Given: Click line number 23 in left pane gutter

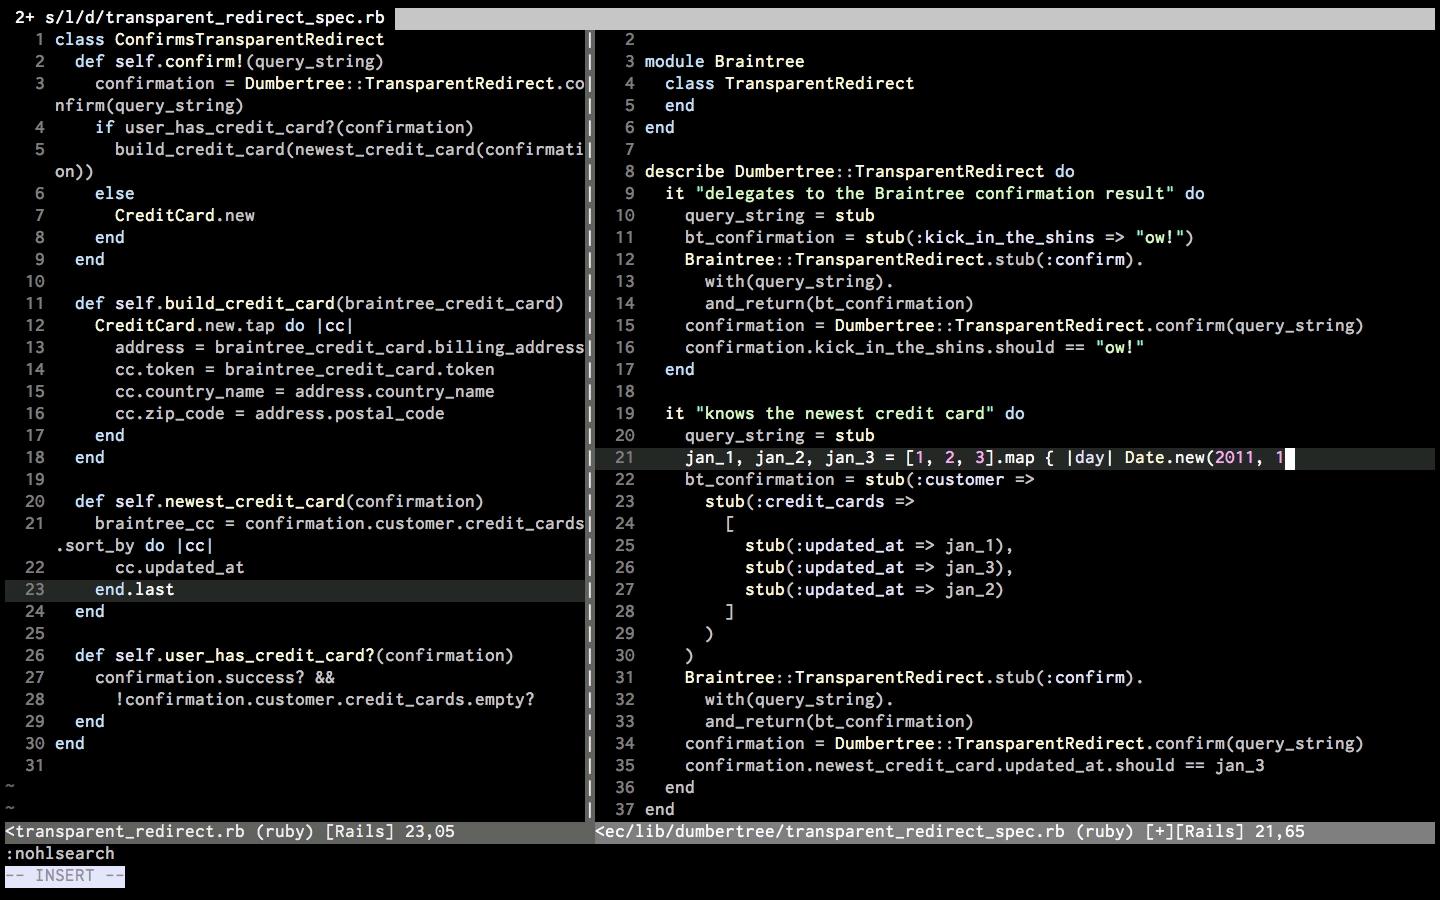Looking at the screenshot, I should [x=35, y=589].
